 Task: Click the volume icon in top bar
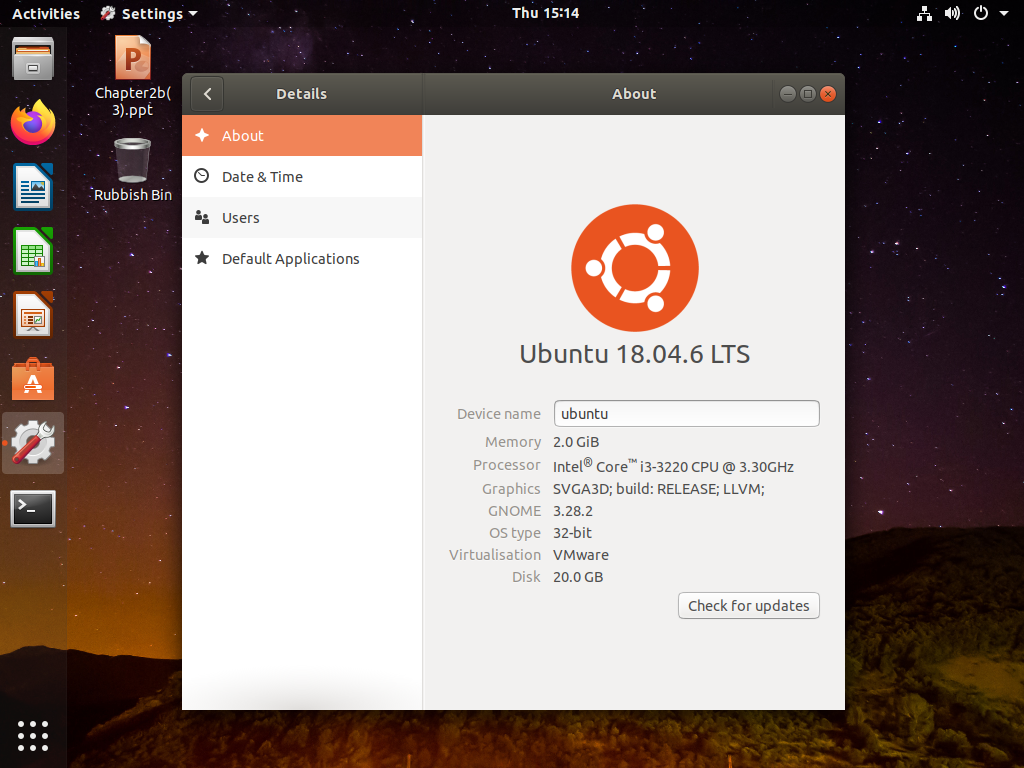952,13
